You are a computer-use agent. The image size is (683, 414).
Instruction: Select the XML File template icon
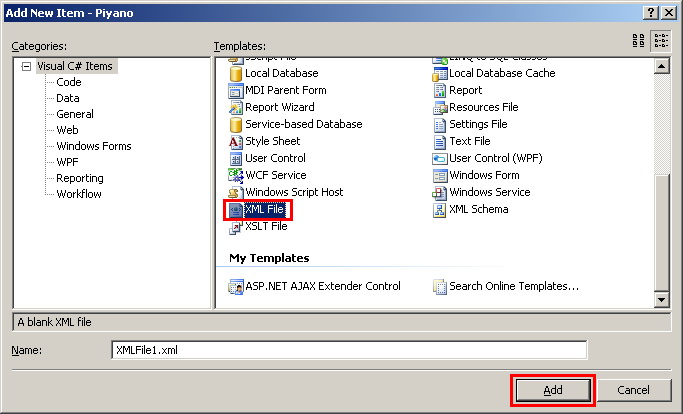[236, 210]
